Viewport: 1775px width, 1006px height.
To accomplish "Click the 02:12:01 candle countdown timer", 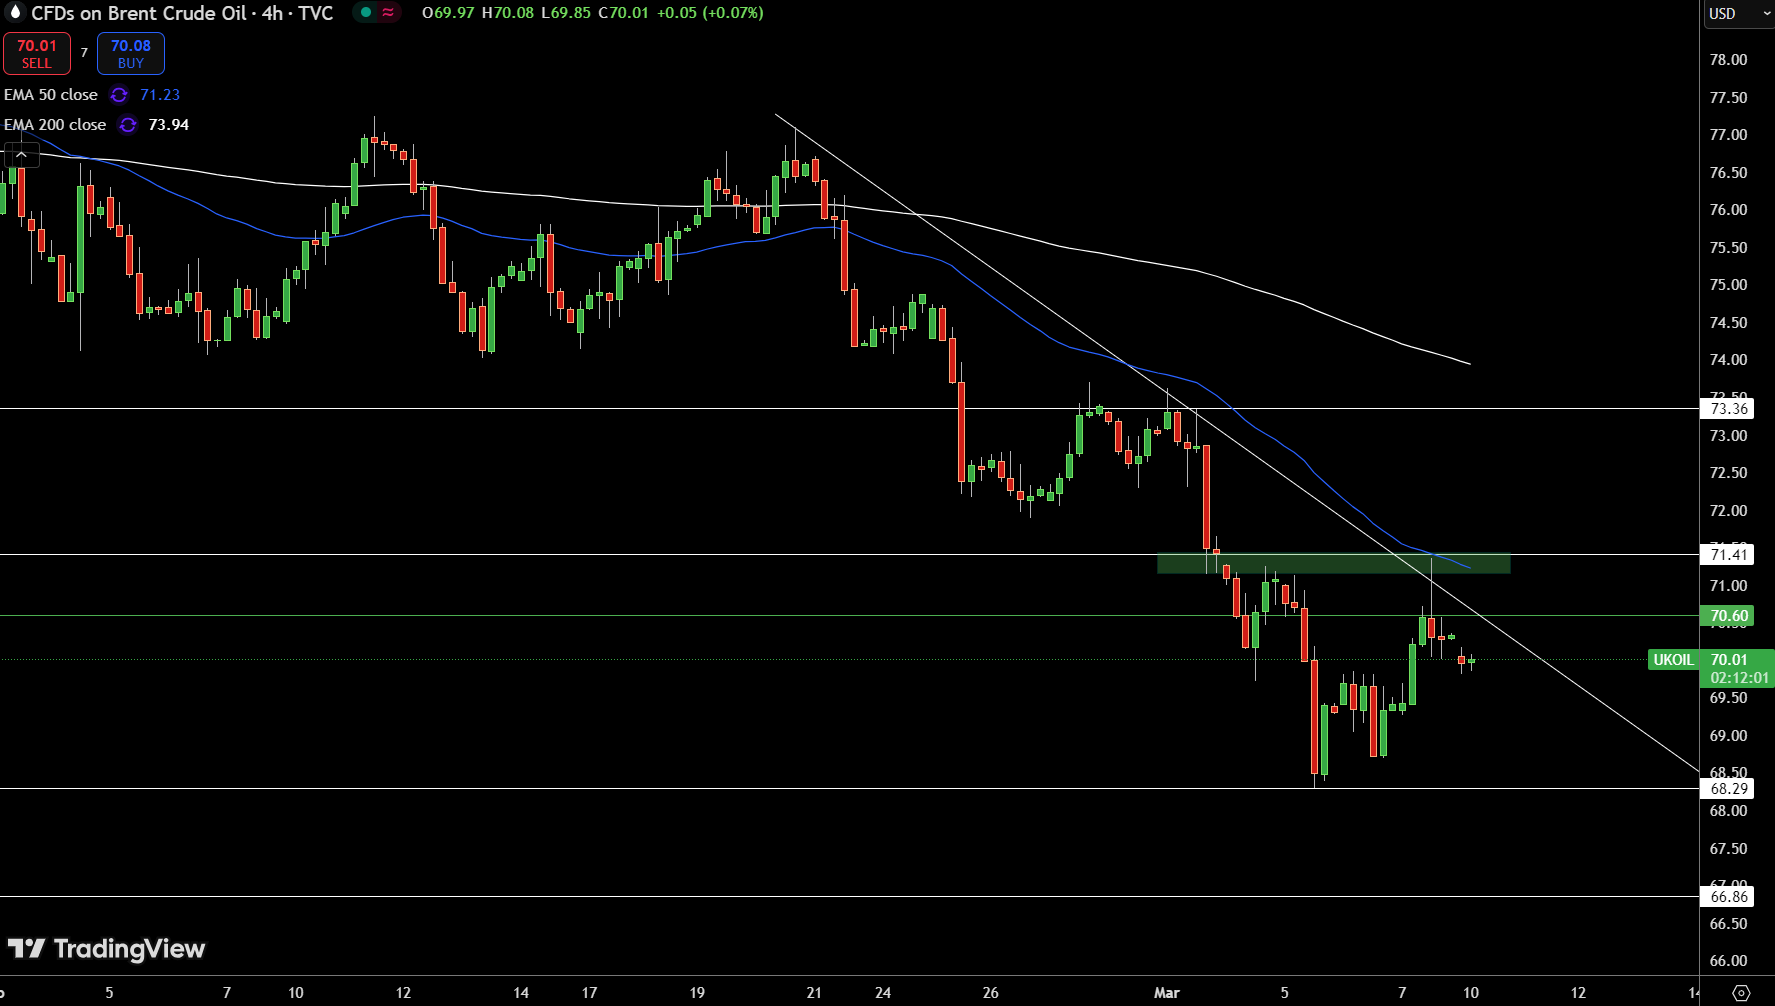I will (1739, 678).
